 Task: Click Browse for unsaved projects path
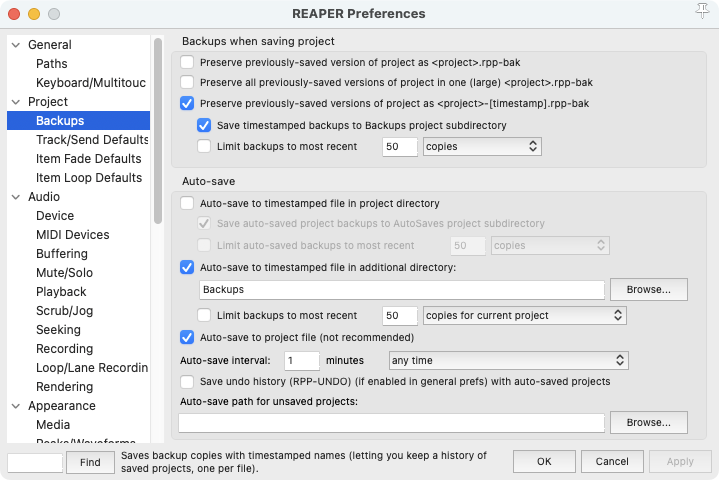pyautogui.click(x=648, y=423)
